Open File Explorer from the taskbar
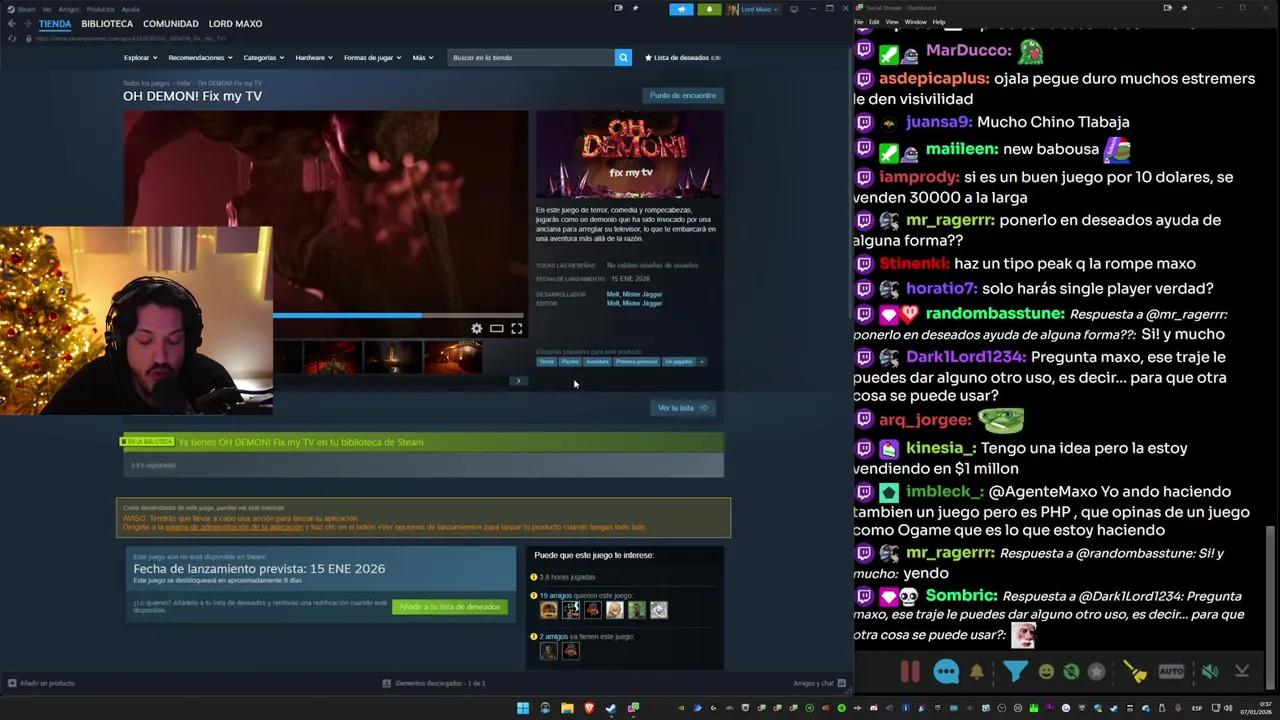Image resolution: width=1280 pixels, height=720 pixels. 567,708
